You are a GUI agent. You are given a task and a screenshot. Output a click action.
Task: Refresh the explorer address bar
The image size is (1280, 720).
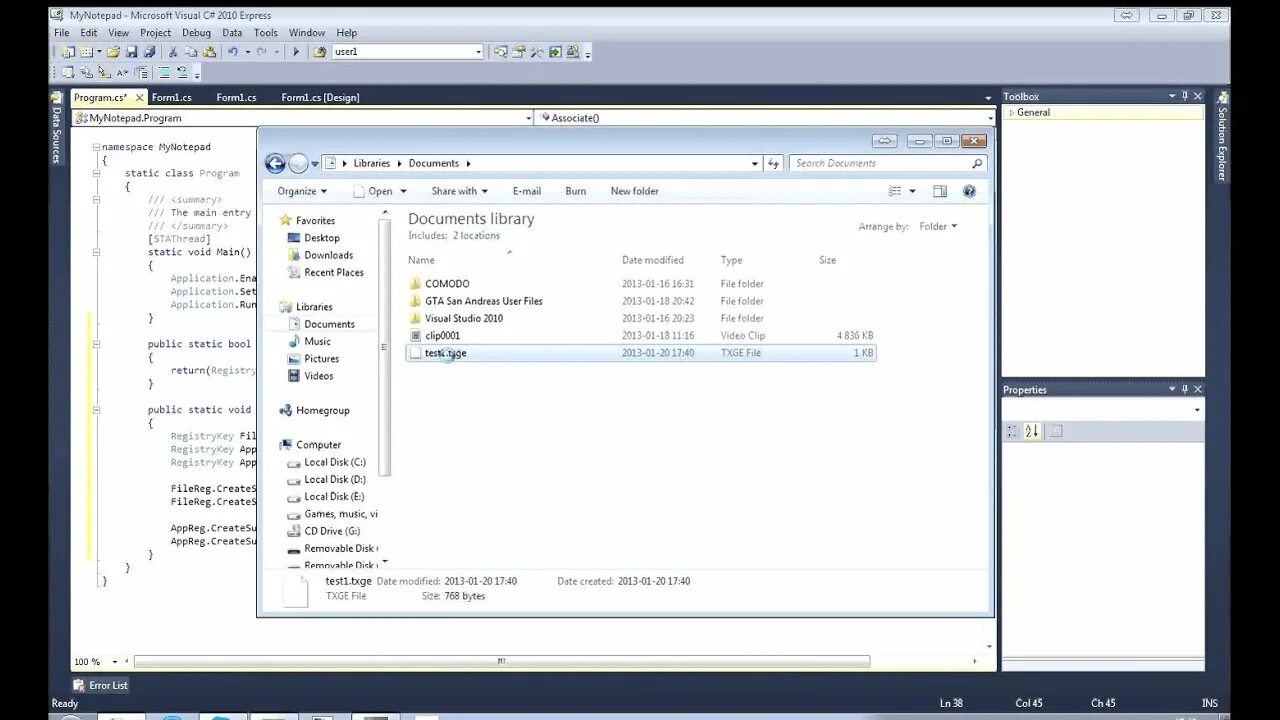pos(774,163)
